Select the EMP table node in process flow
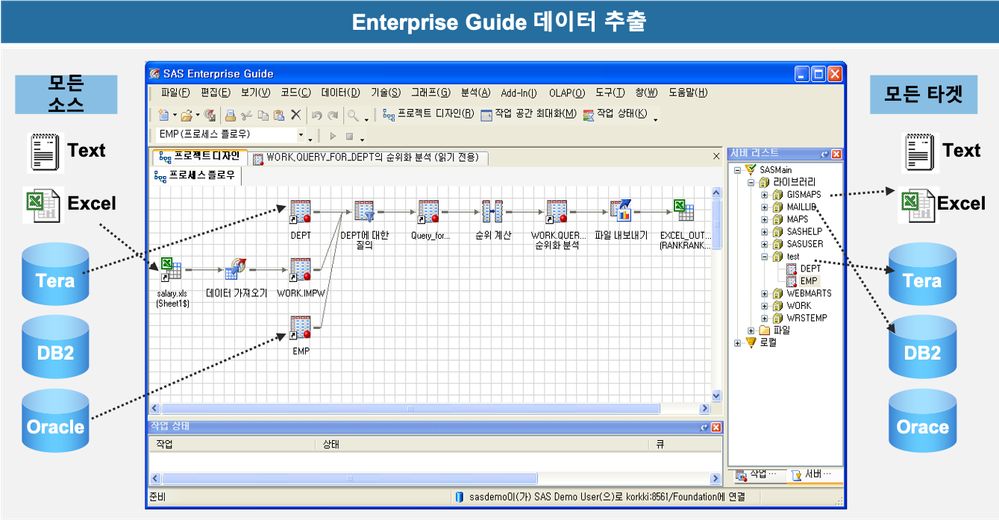 point(300,328)
